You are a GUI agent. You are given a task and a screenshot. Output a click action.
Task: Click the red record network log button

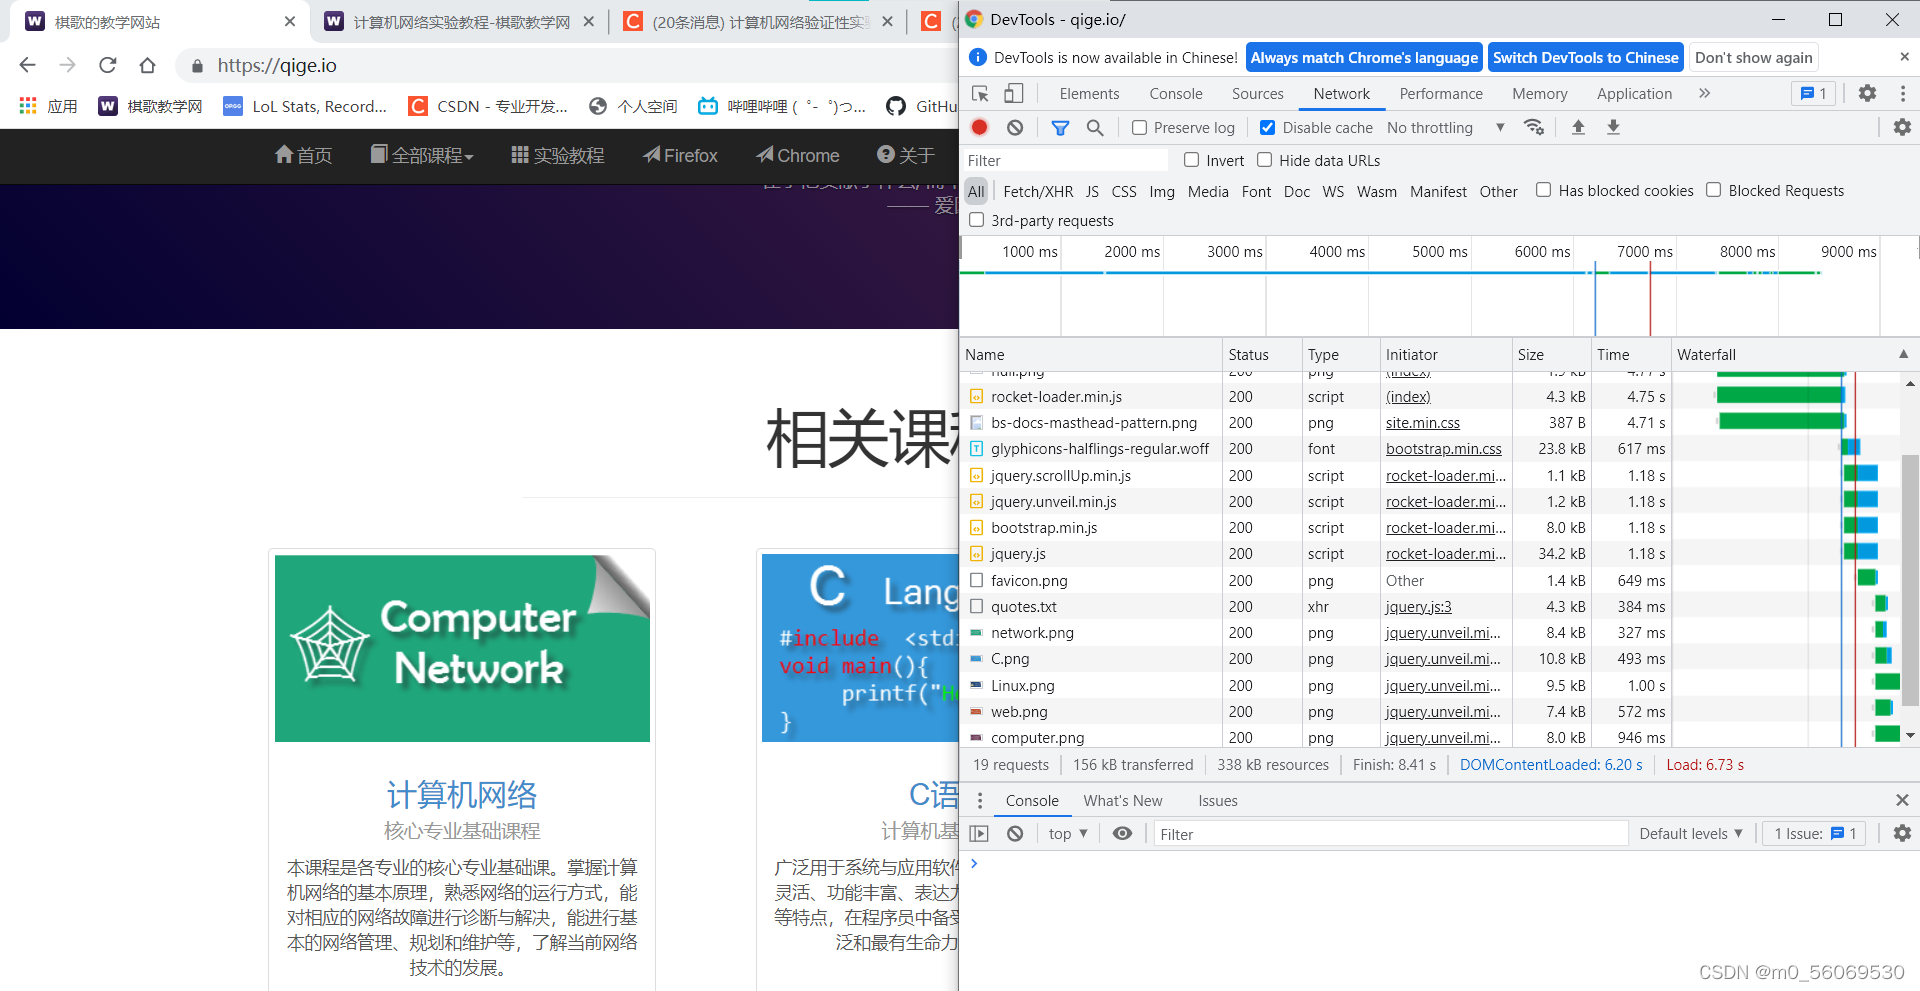click(980, 127)
